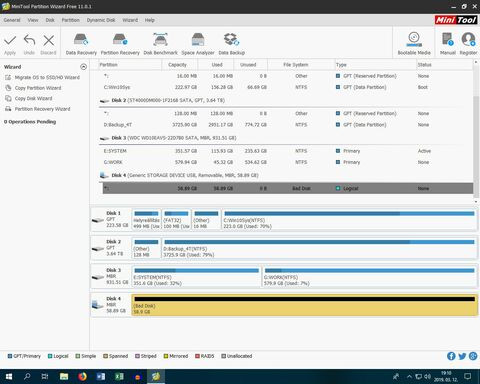The height and width of the screenshot is (384, 480).
Task: Select Disk 3 drive icon in disk map
Action: point(98,277)
